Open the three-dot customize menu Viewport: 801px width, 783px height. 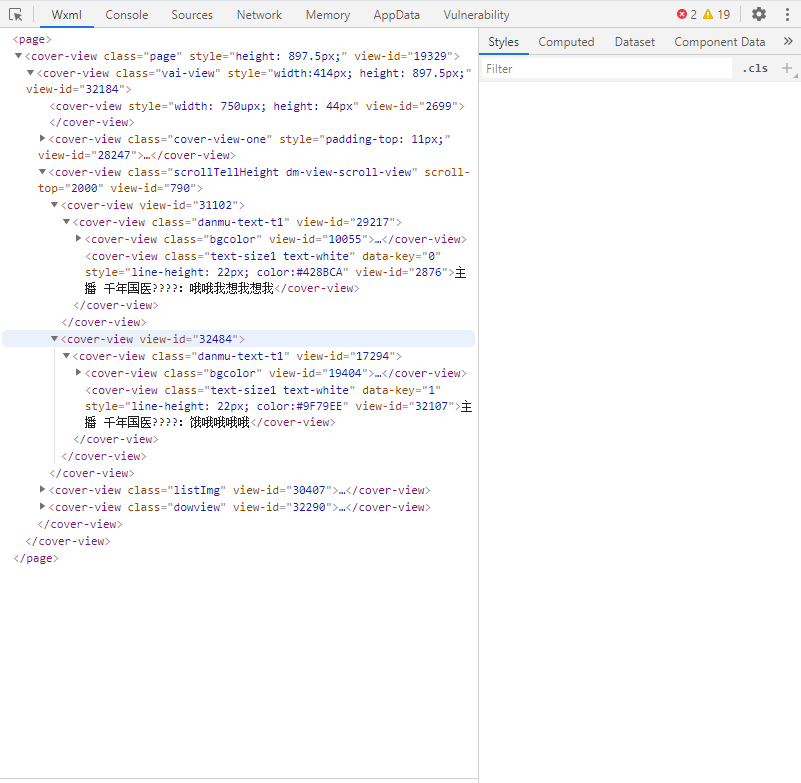click(787, 14)
